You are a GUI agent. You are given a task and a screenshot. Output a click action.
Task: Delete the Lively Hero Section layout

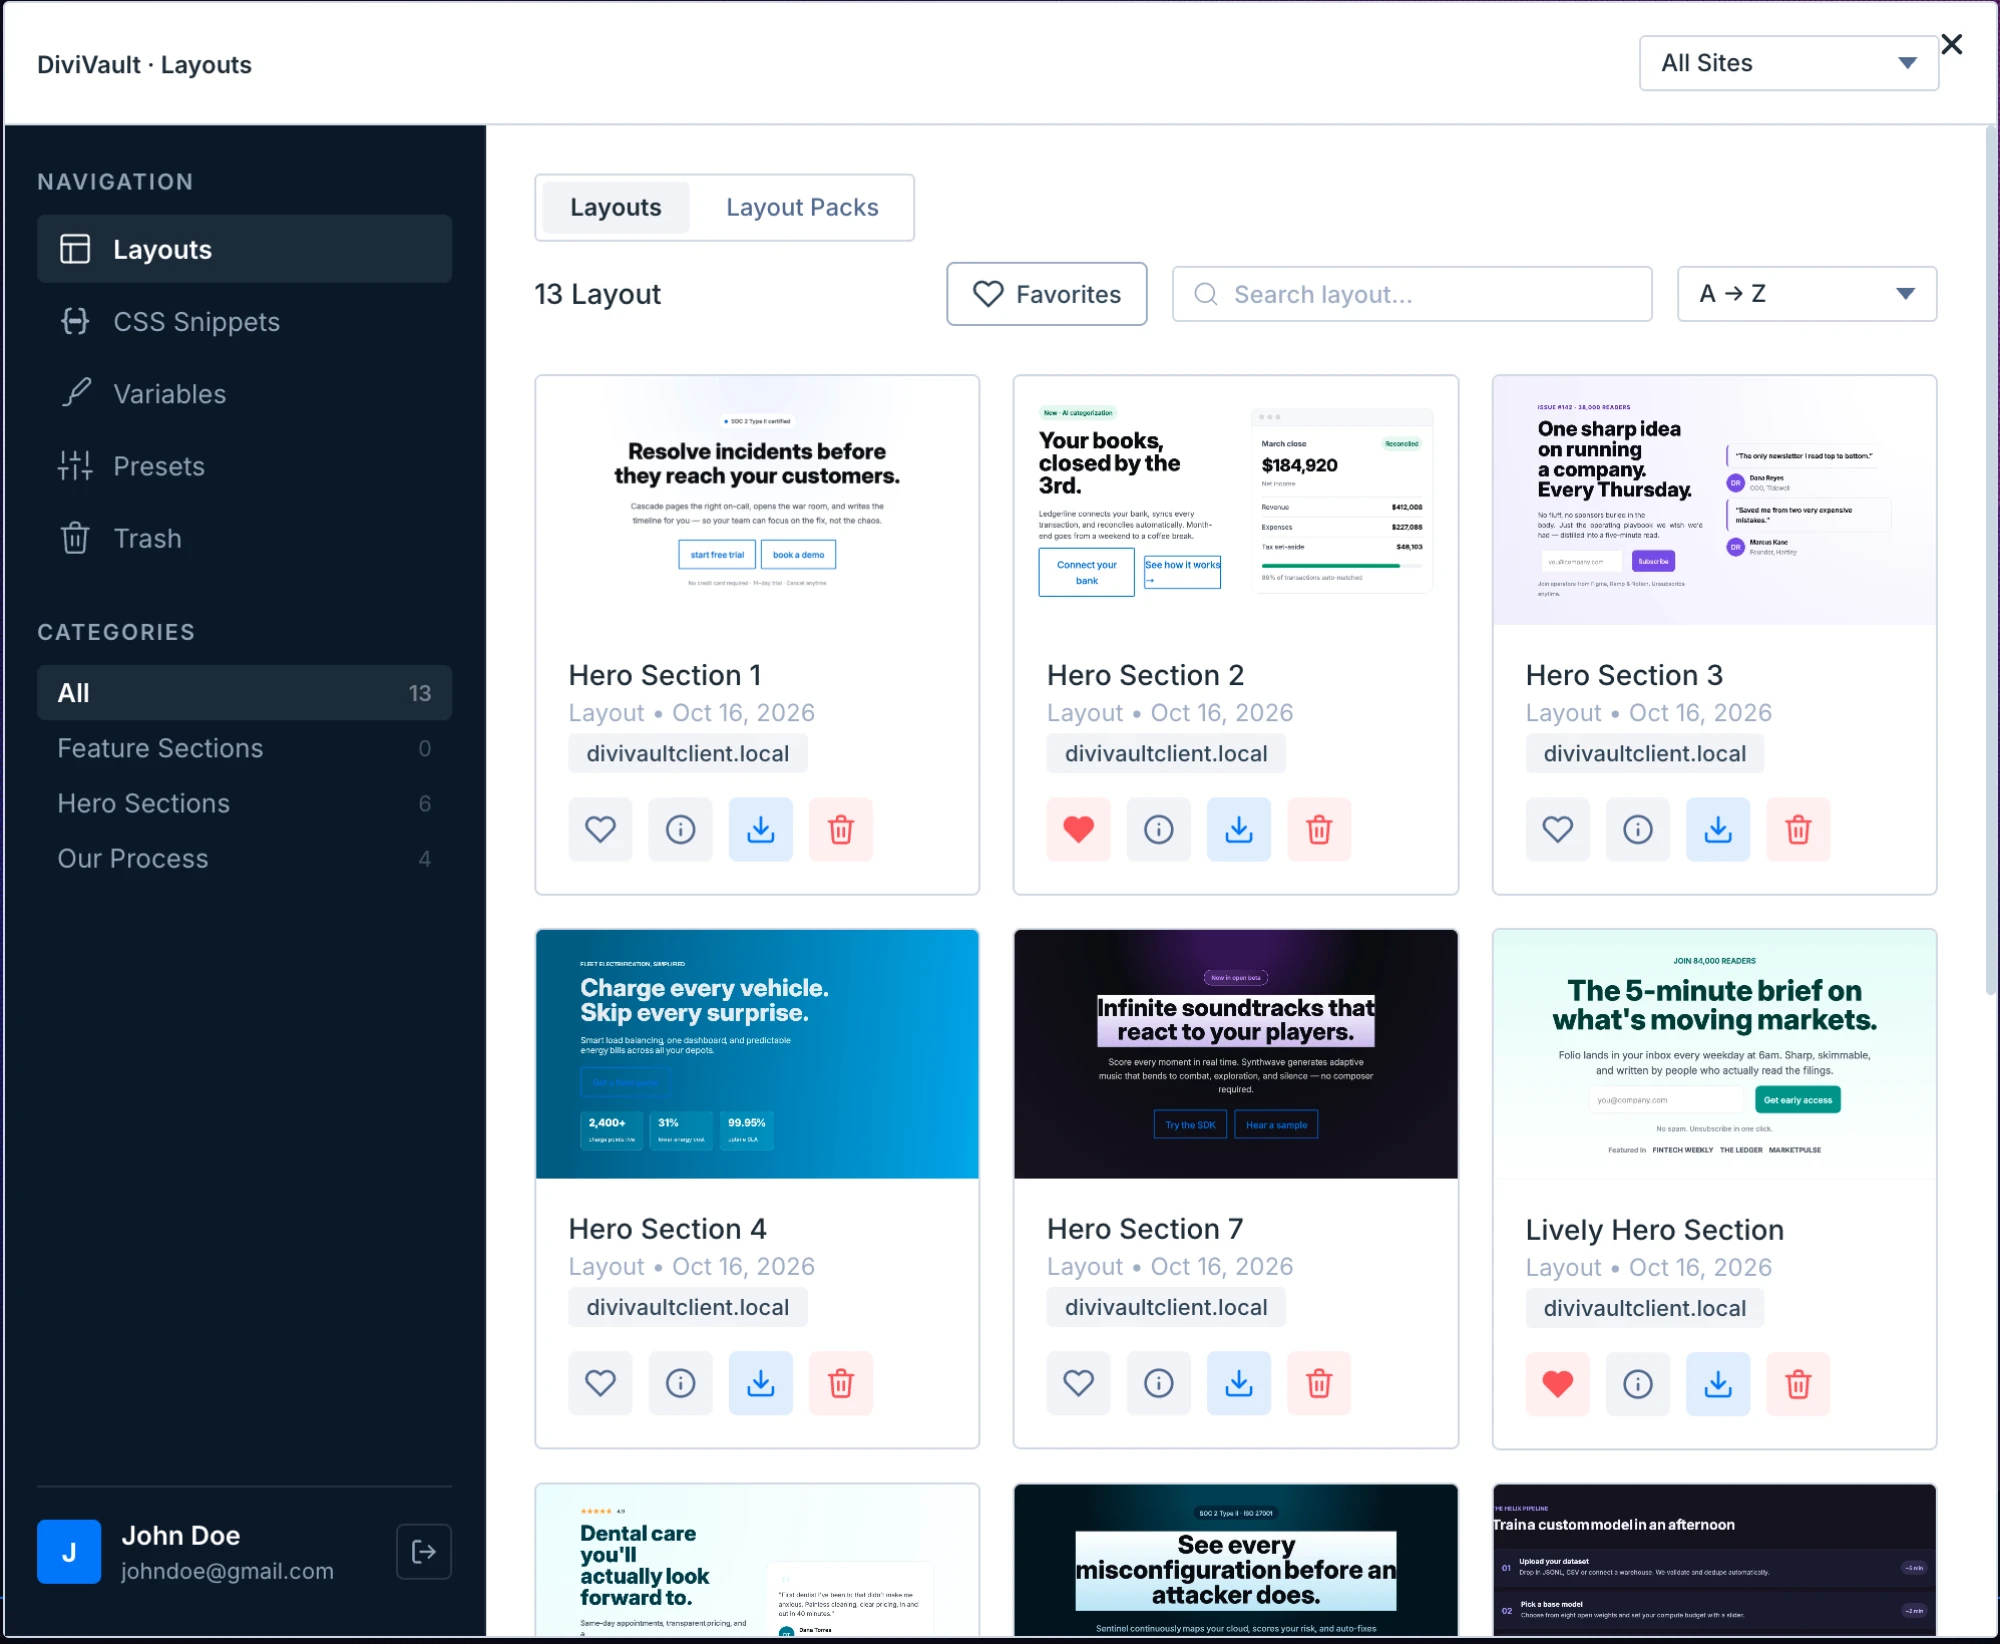(x=1798, y=1384)
